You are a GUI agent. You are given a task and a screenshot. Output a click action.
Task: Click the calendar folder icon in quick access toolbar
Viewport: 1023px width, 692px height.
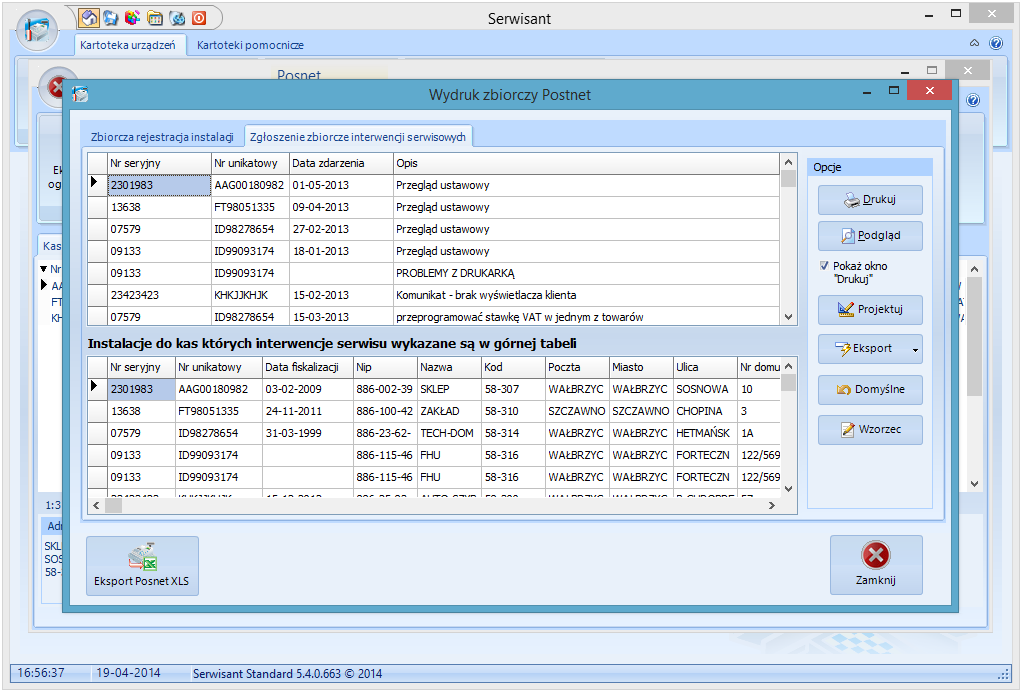pyautogui.click(x=155, y=18)
